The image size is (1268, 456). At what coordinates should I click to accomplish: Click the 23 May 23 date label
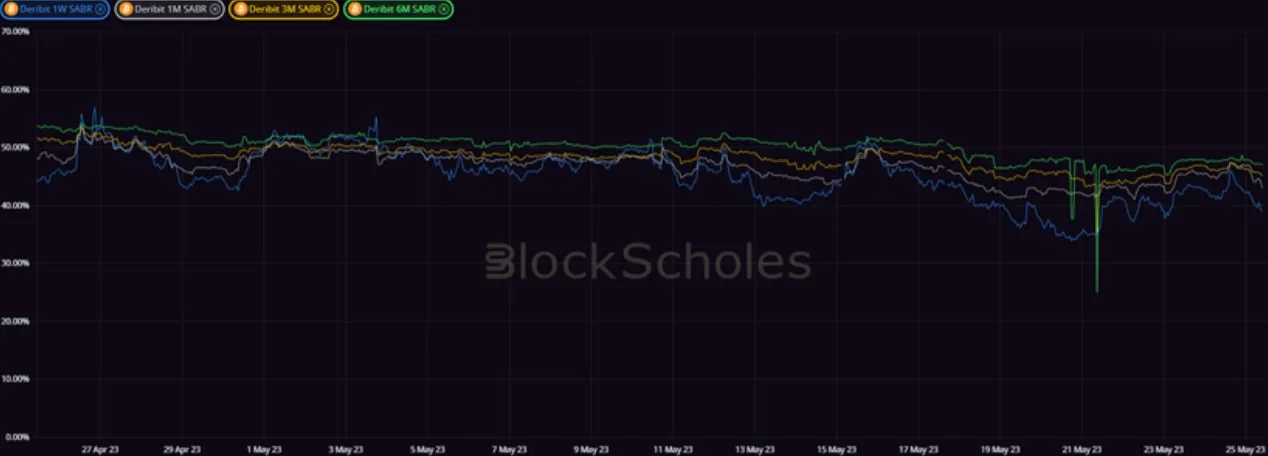(x=1164, y=449)
